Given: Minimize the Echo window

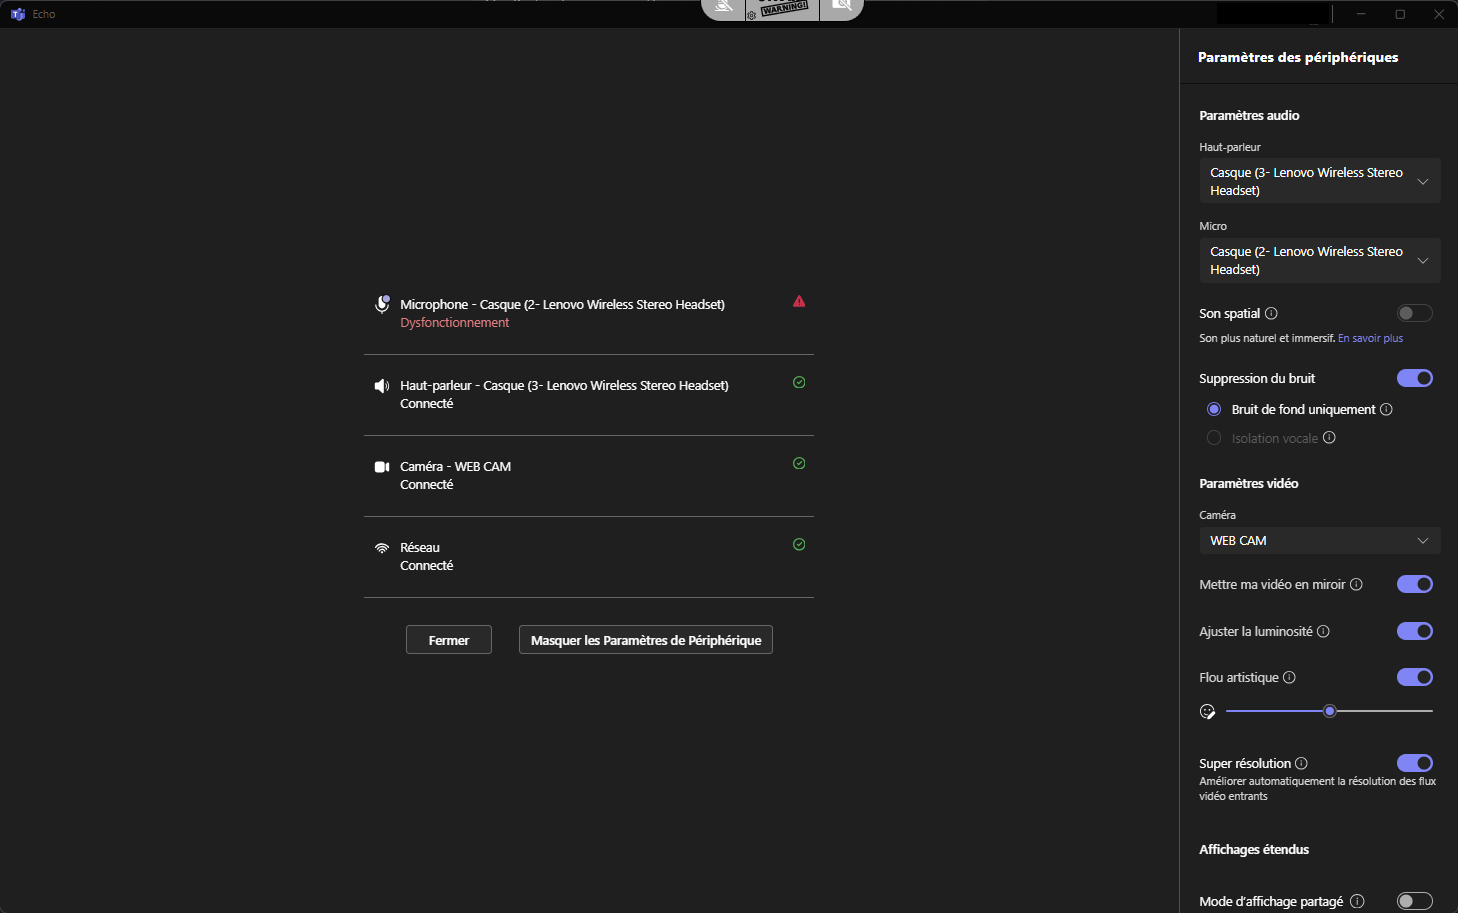Looking at the screenshot, I should point(1361,14).
